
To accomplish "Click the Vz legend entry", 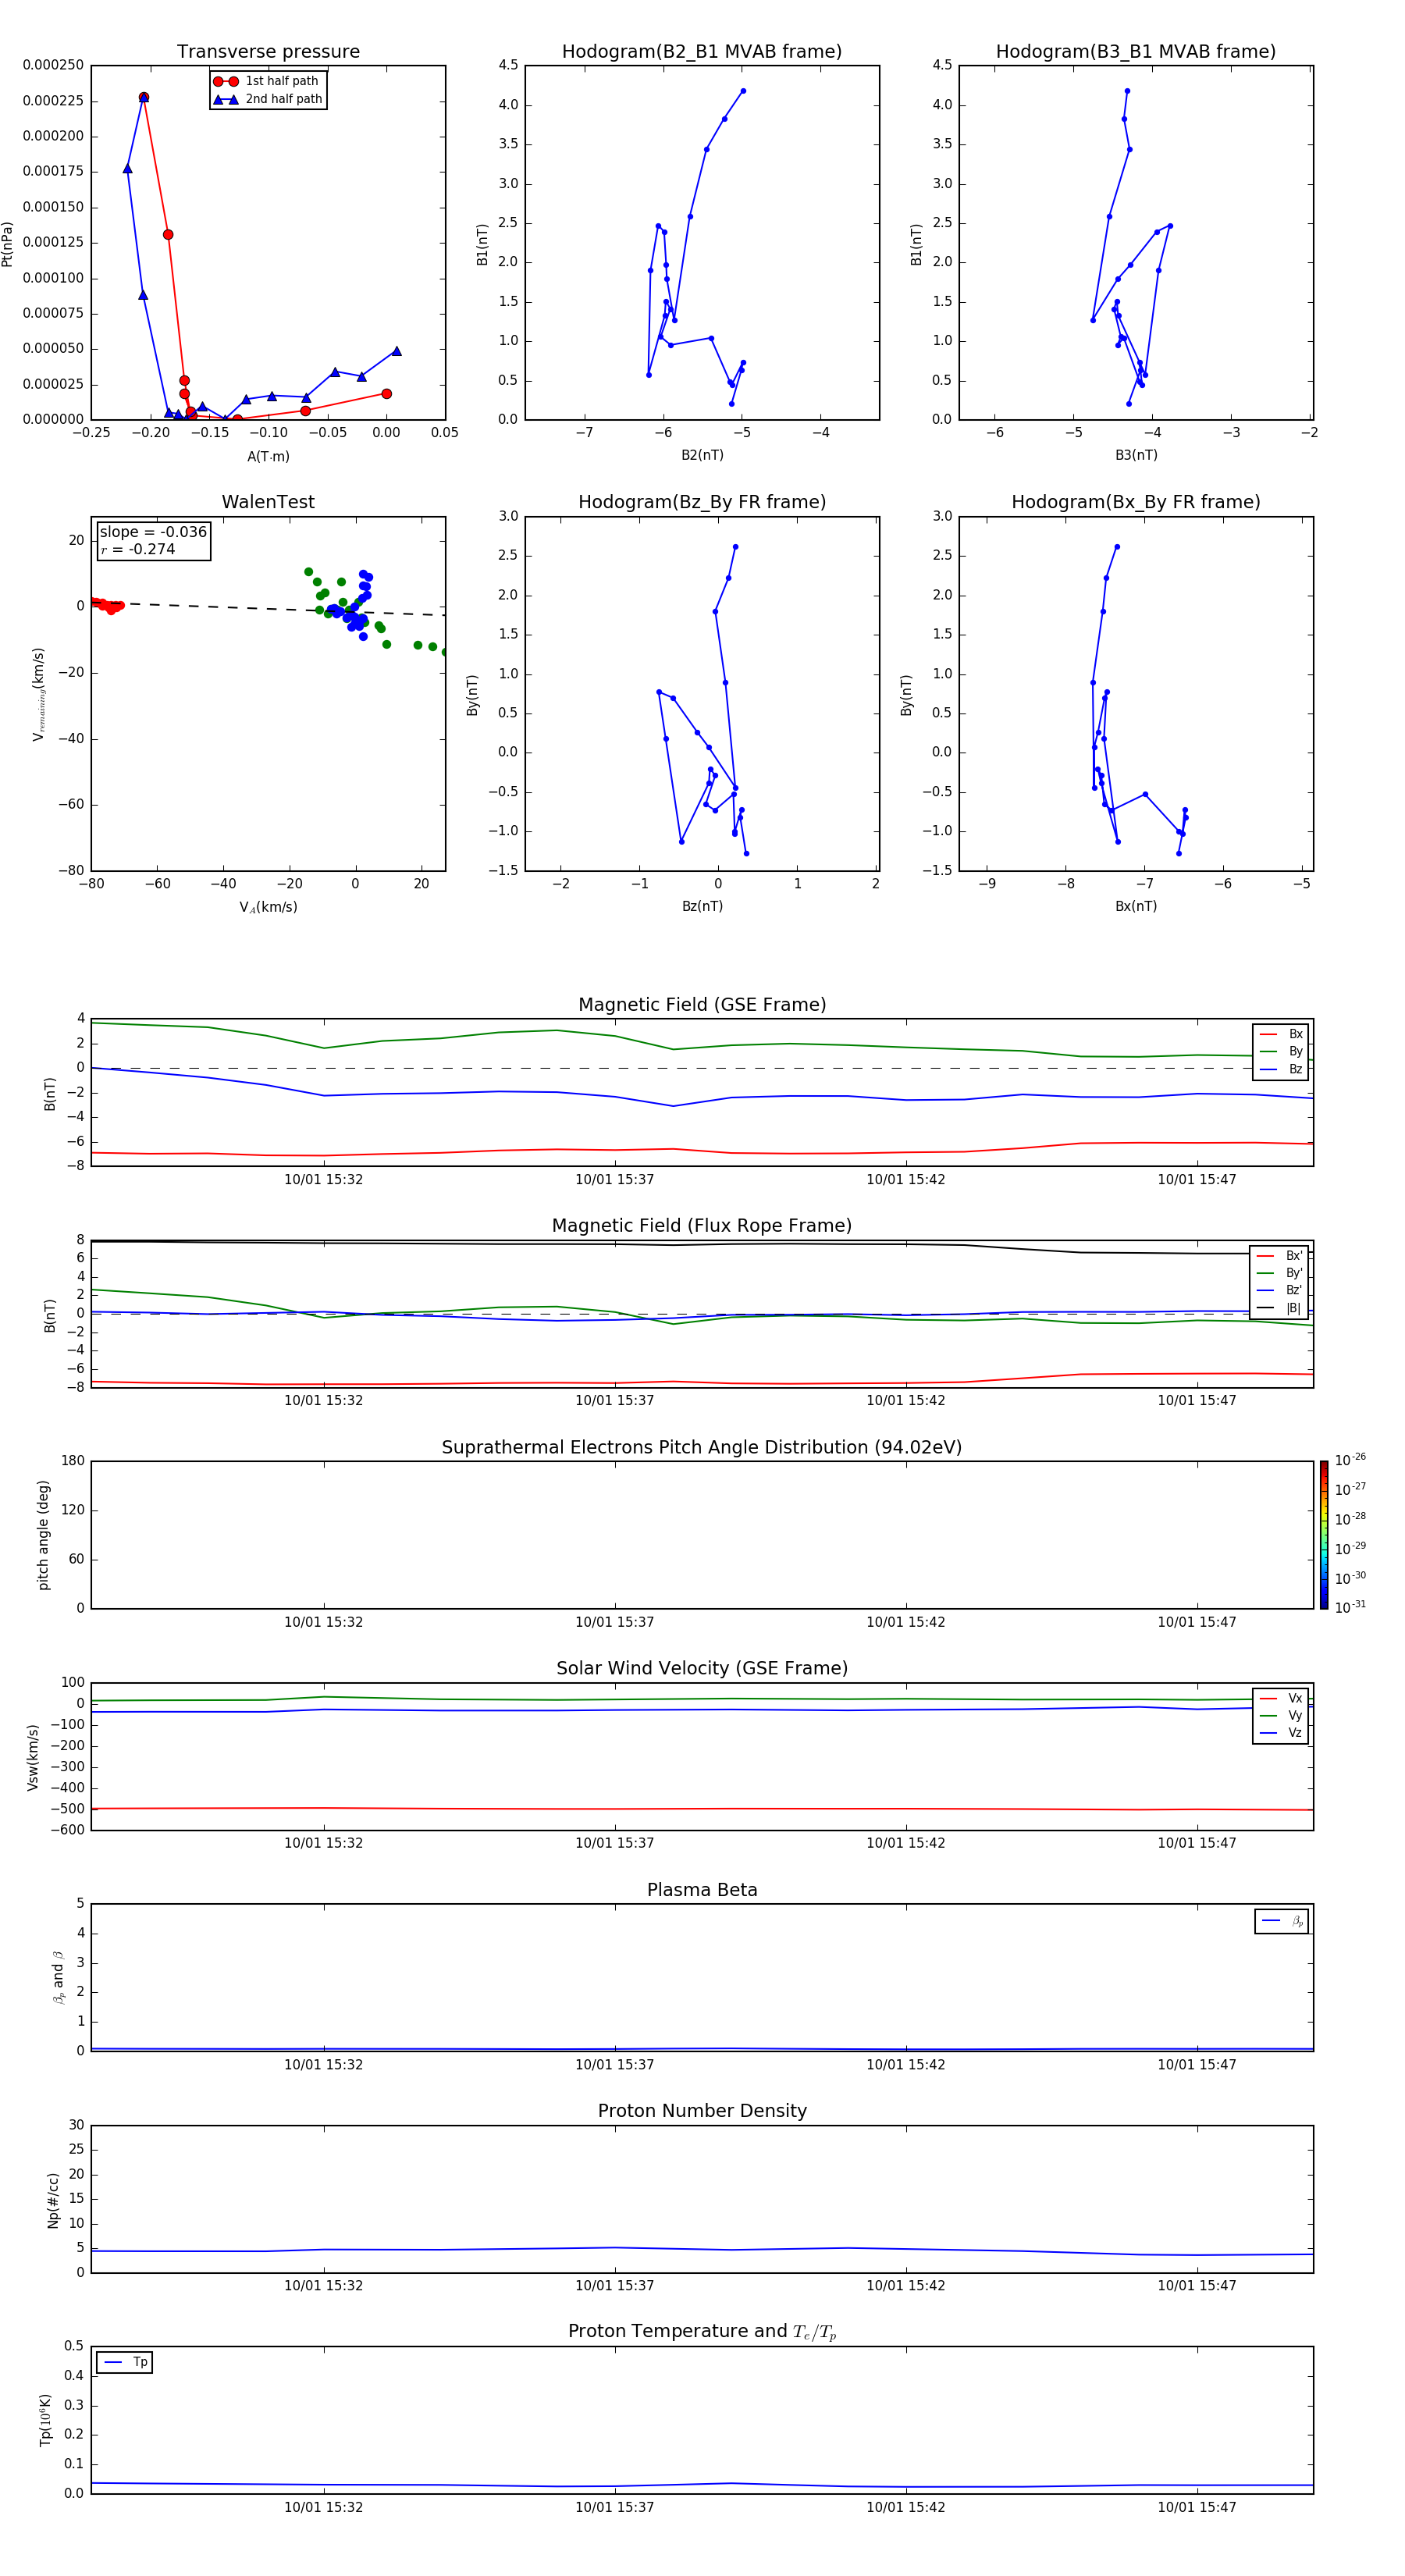I will 1281,1732.
